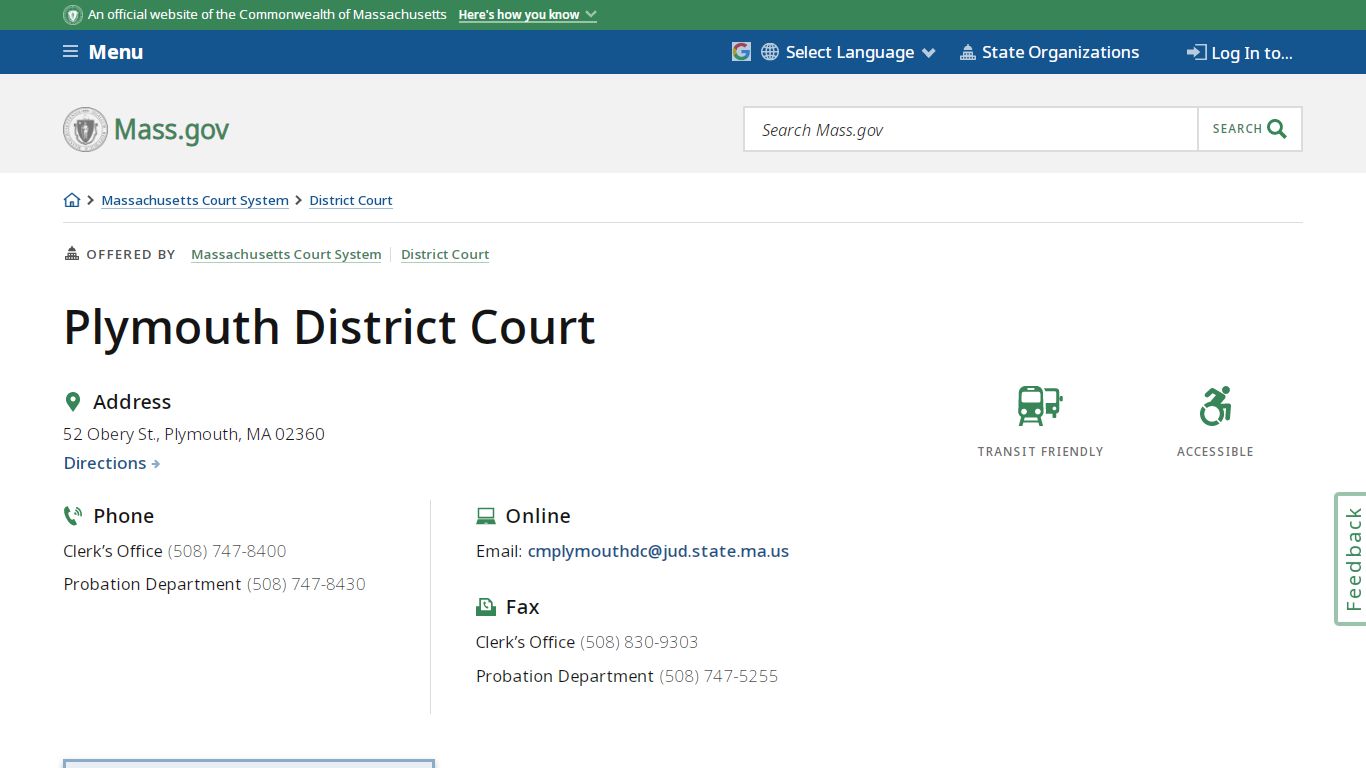Click the Log In arrow icon
The height and width of the screenshot is (768, 1366).
click(x=1196, y=52)
